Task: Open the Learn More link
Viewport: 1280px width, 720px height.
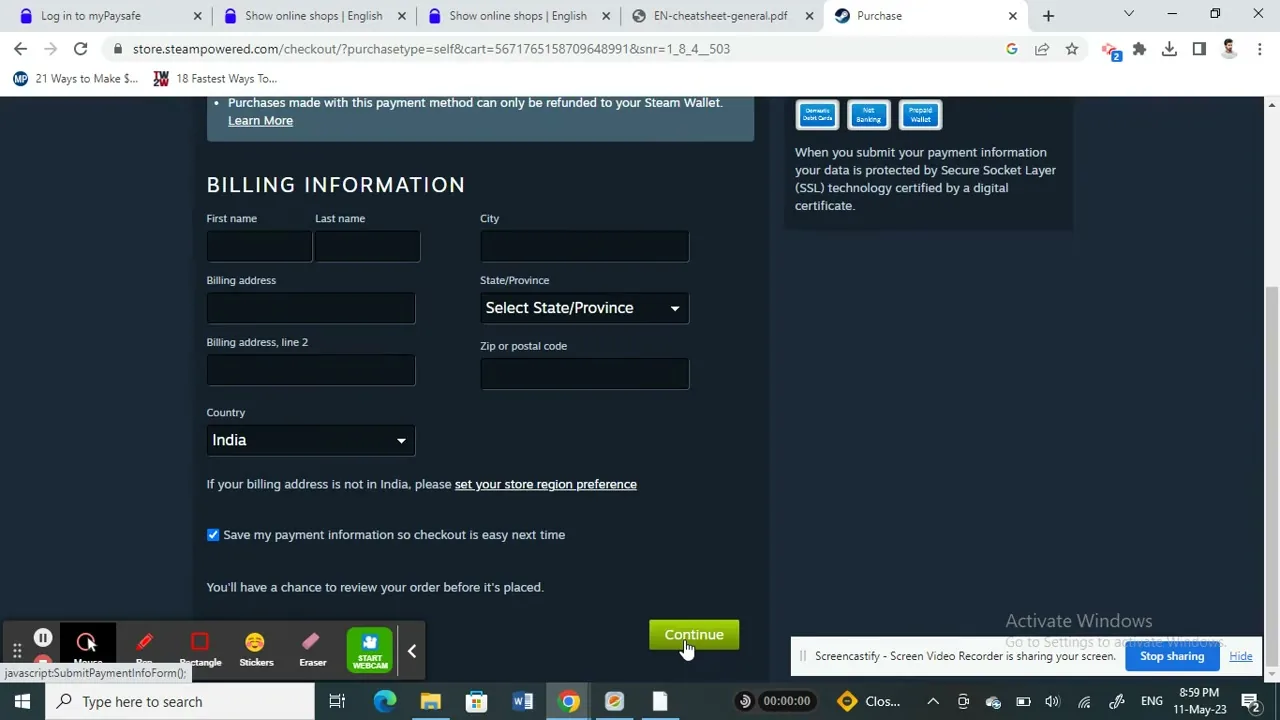Action: (260, 120)
